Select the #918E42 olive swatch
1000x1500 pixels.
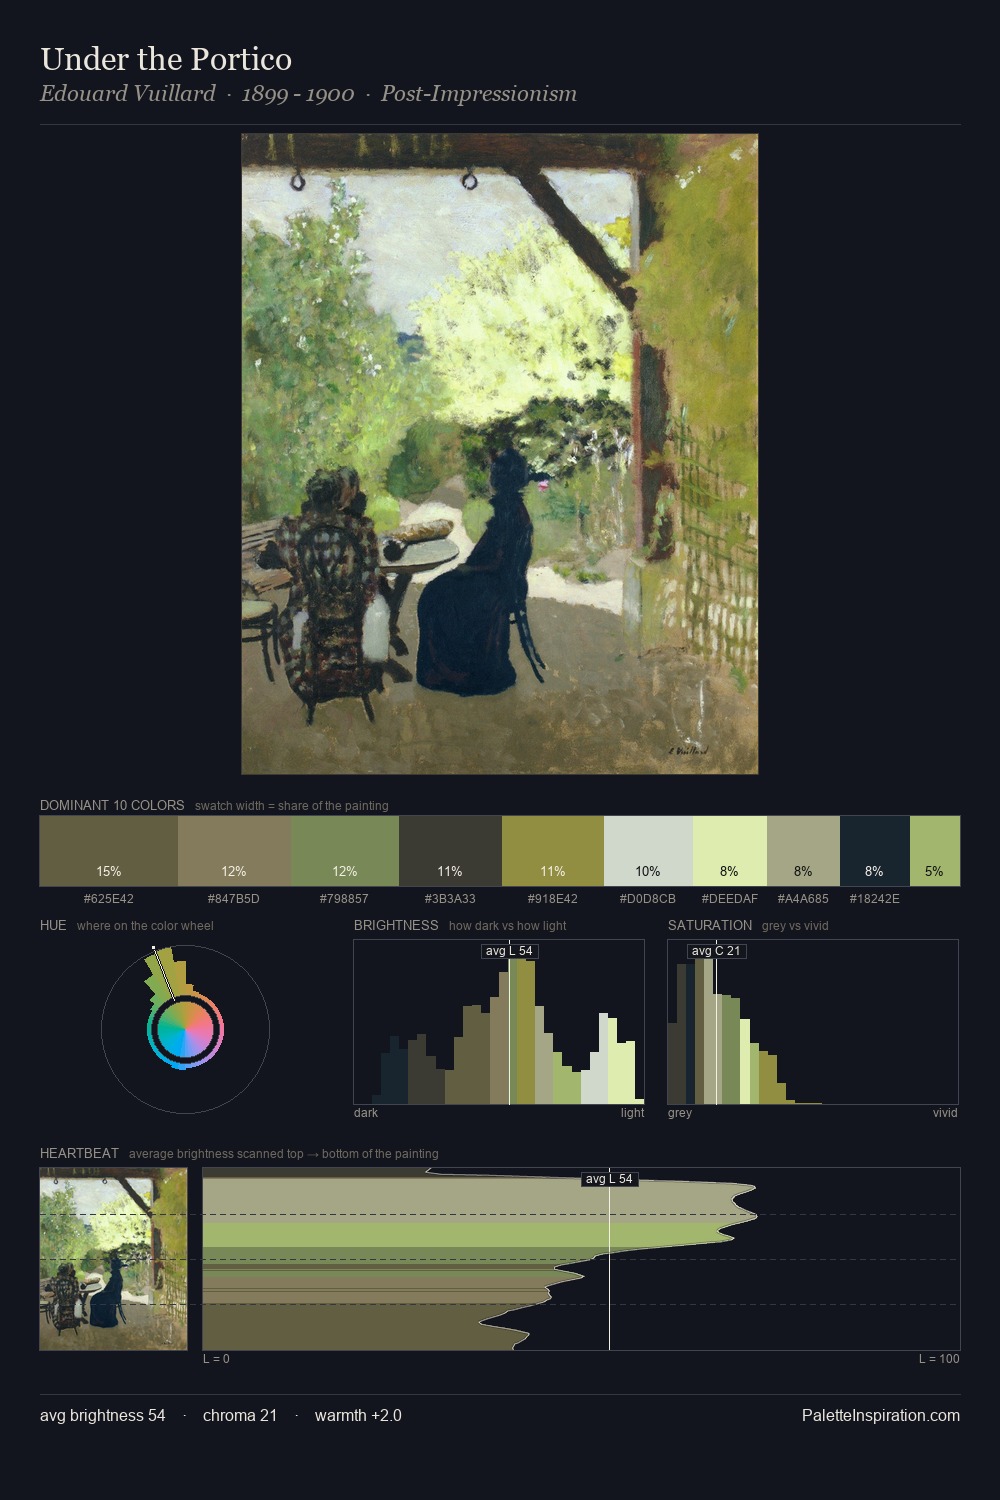(553, 851)
